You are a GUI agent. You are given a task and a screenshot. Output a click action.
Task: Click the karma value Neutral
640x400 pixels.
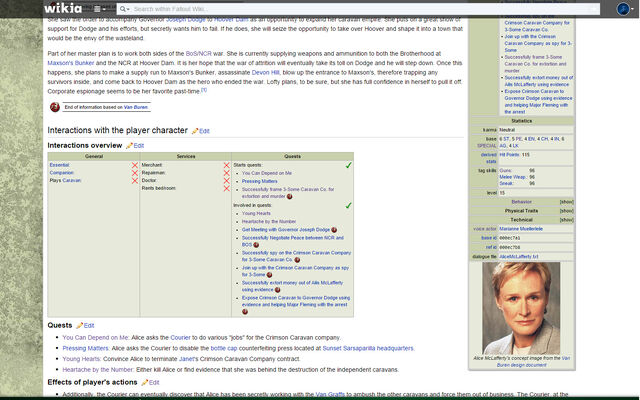507,130
